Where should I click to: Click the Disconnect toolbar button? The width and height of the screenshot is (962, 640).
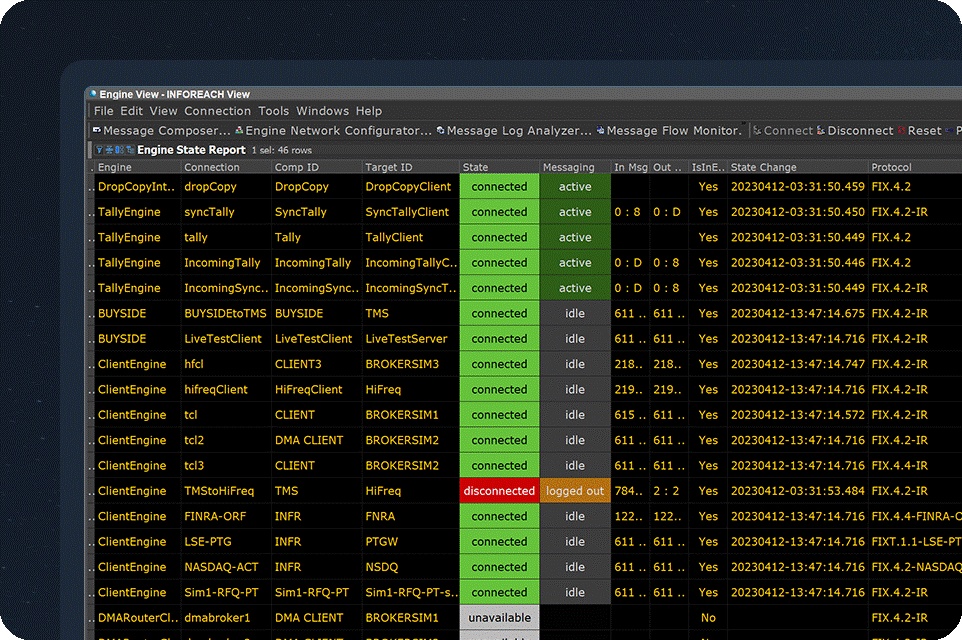pos(855,131)
